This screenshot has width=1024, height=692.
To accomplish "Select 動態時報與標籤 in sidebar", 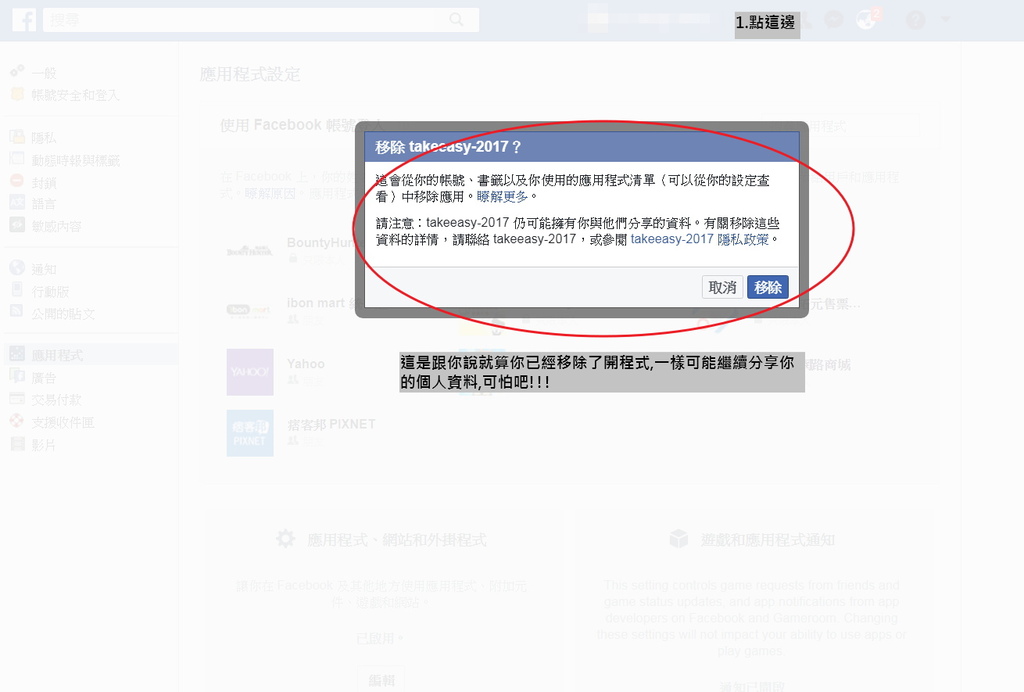I will click(x=75, y=161).
